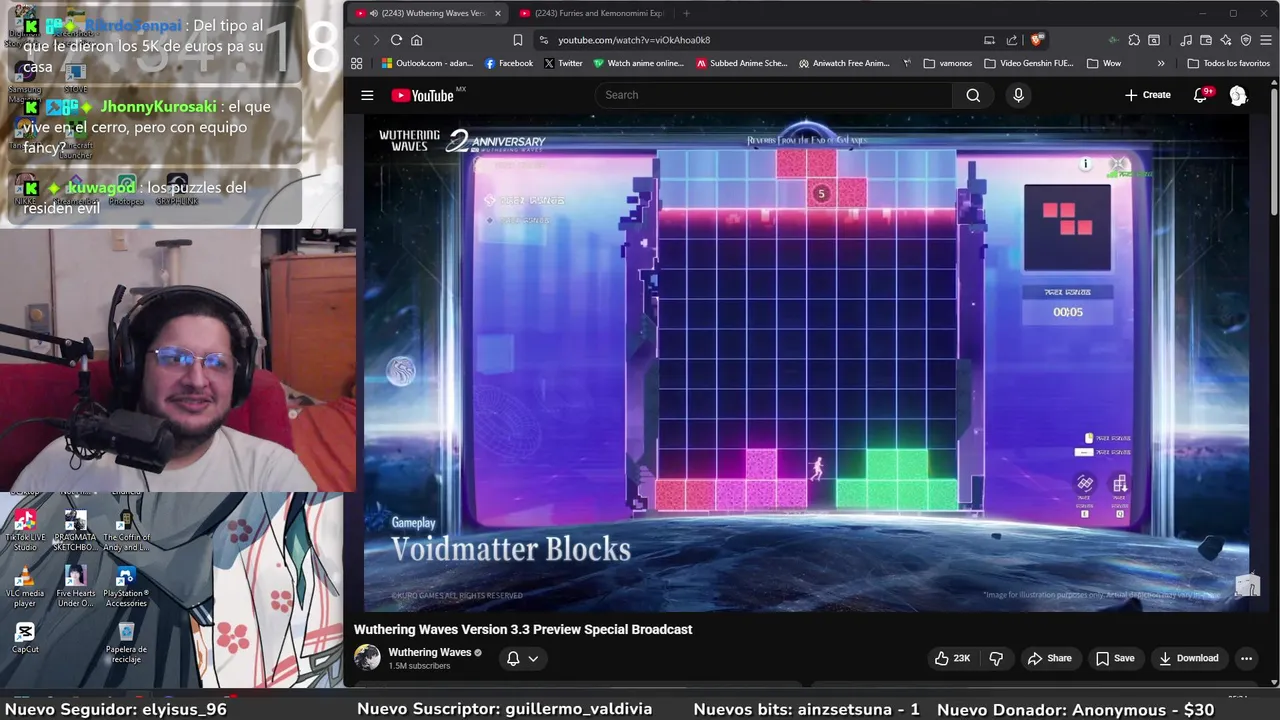1280x720 pixels.
Task: Go forward with the browser forward arrow
Action: pos(376,40)
